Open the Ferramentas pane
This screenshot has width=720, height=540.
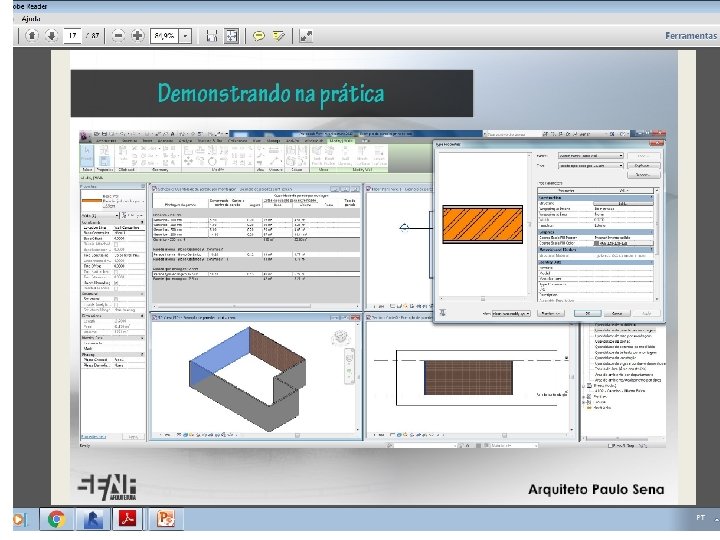click(x=691, y=35)
